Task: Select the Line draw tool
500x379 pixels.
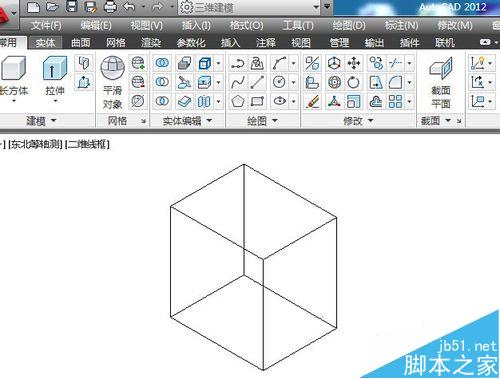Action: click(258, 82)
